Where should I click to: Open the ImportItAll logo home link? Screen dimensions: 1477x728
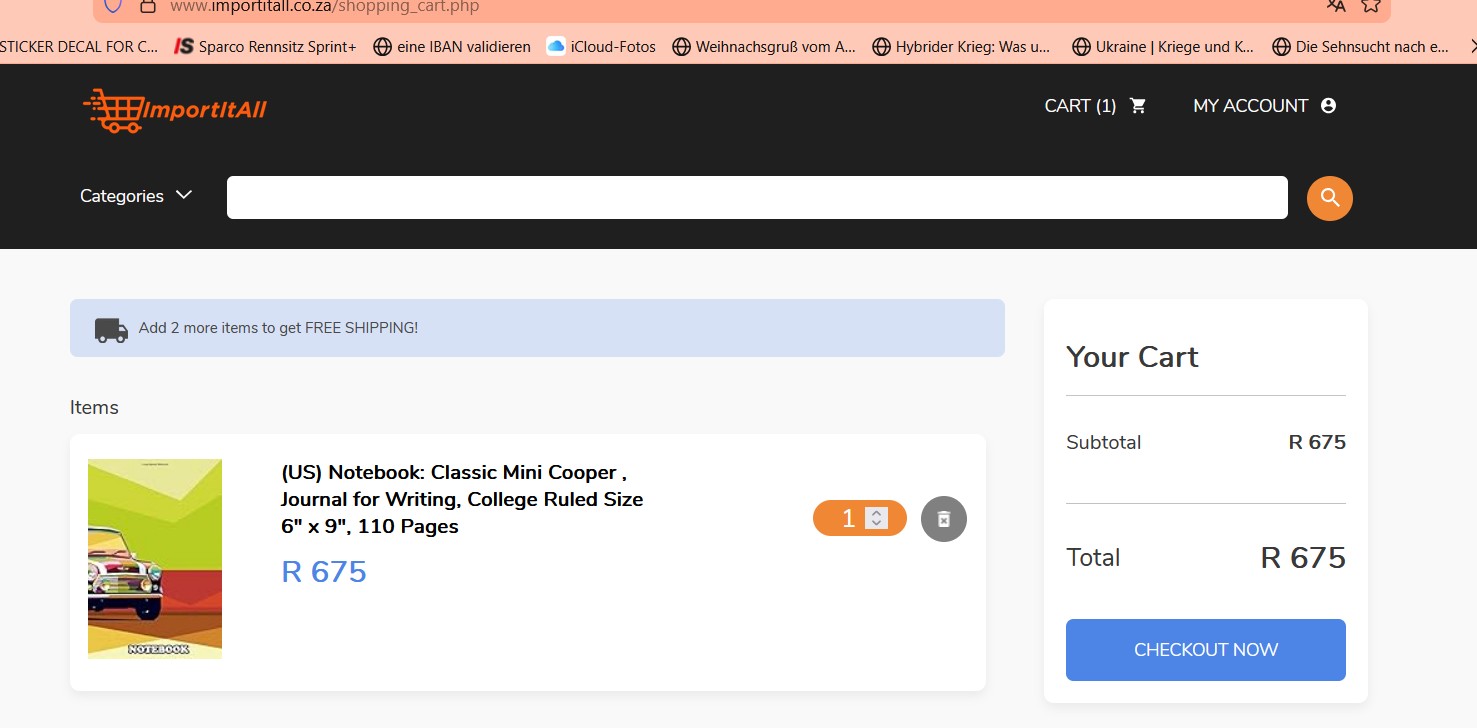tap(175, 110)
